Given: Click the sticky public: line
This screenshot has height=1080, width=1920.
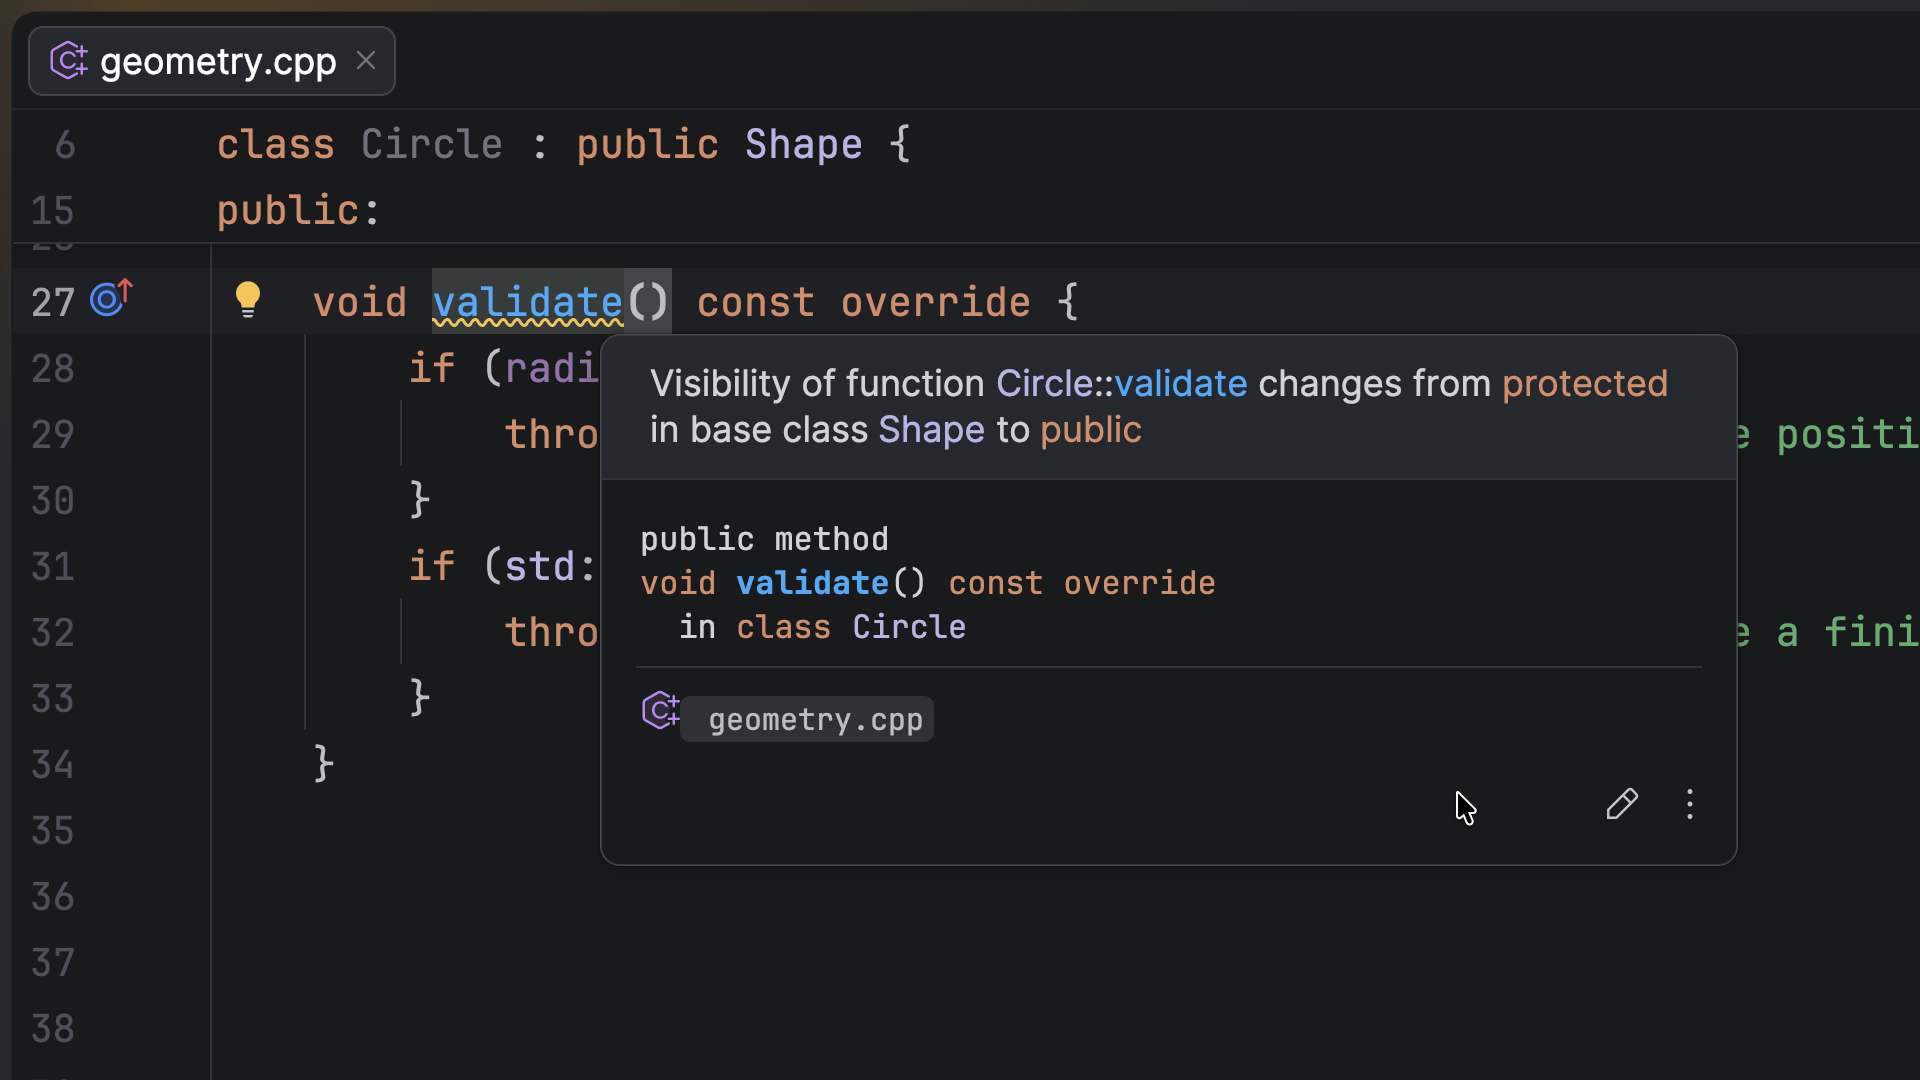Looking at the screenshot, I should pyautogui.click(x=298, y=211).
